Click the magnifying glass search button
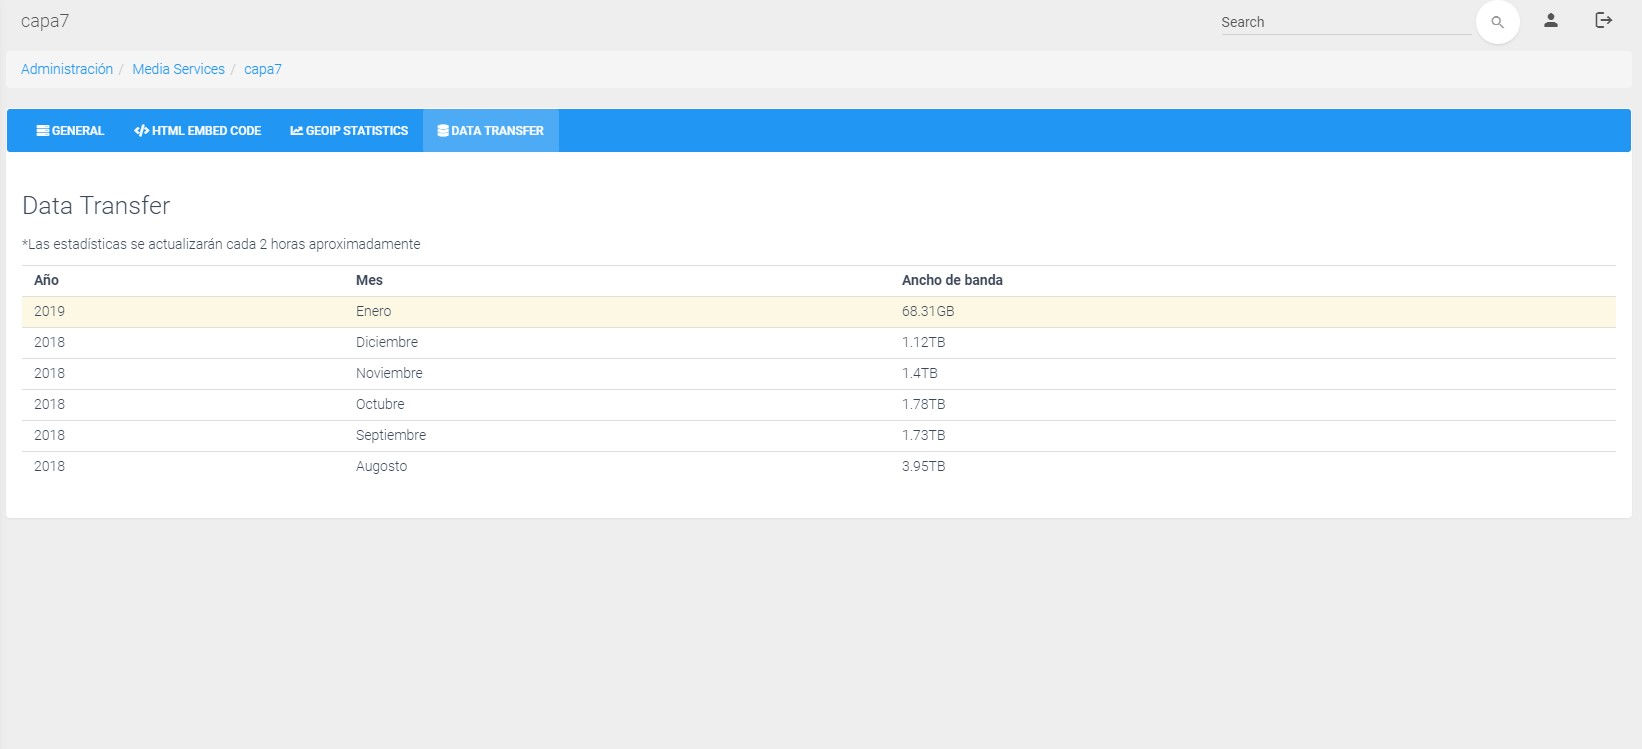The image size is (1642, 749). point(1497,22)
